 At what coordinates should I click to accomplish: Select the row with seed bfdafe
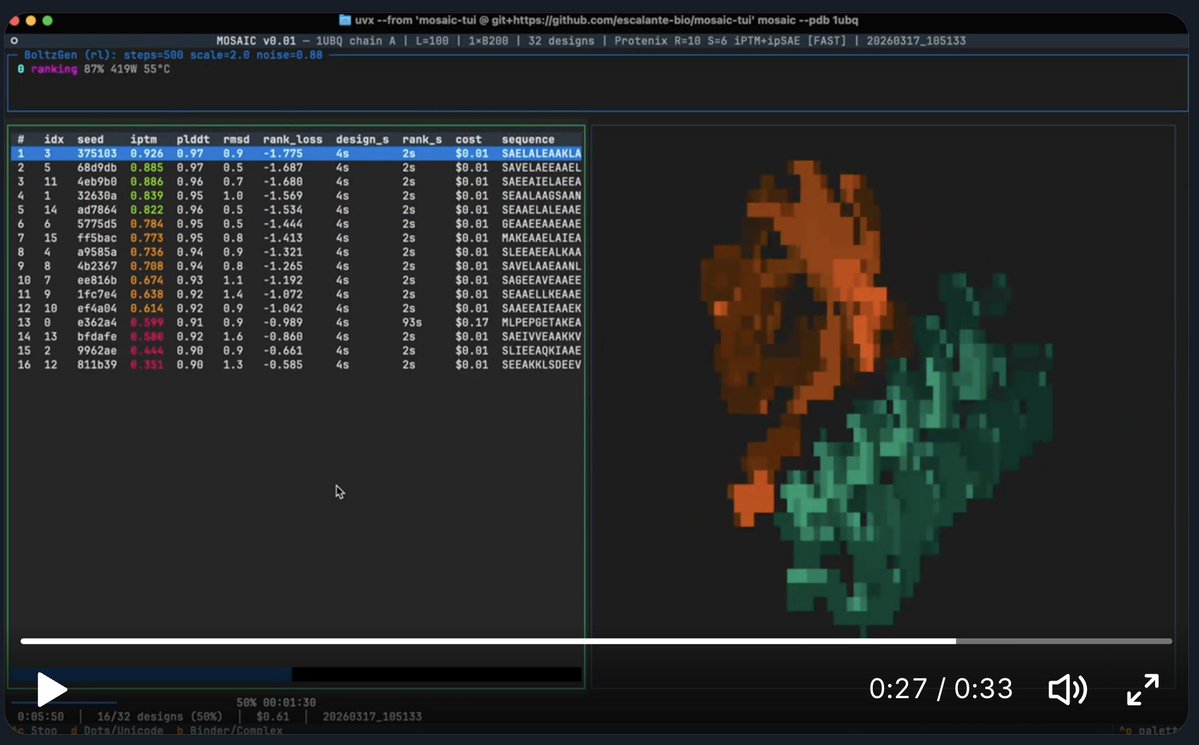coord(297,337)
